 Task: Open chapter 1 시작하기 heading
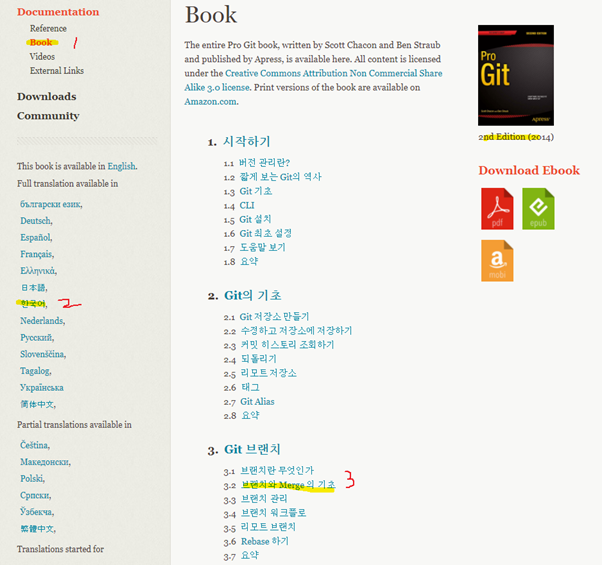pyautogui.click(x=247, y=142)
